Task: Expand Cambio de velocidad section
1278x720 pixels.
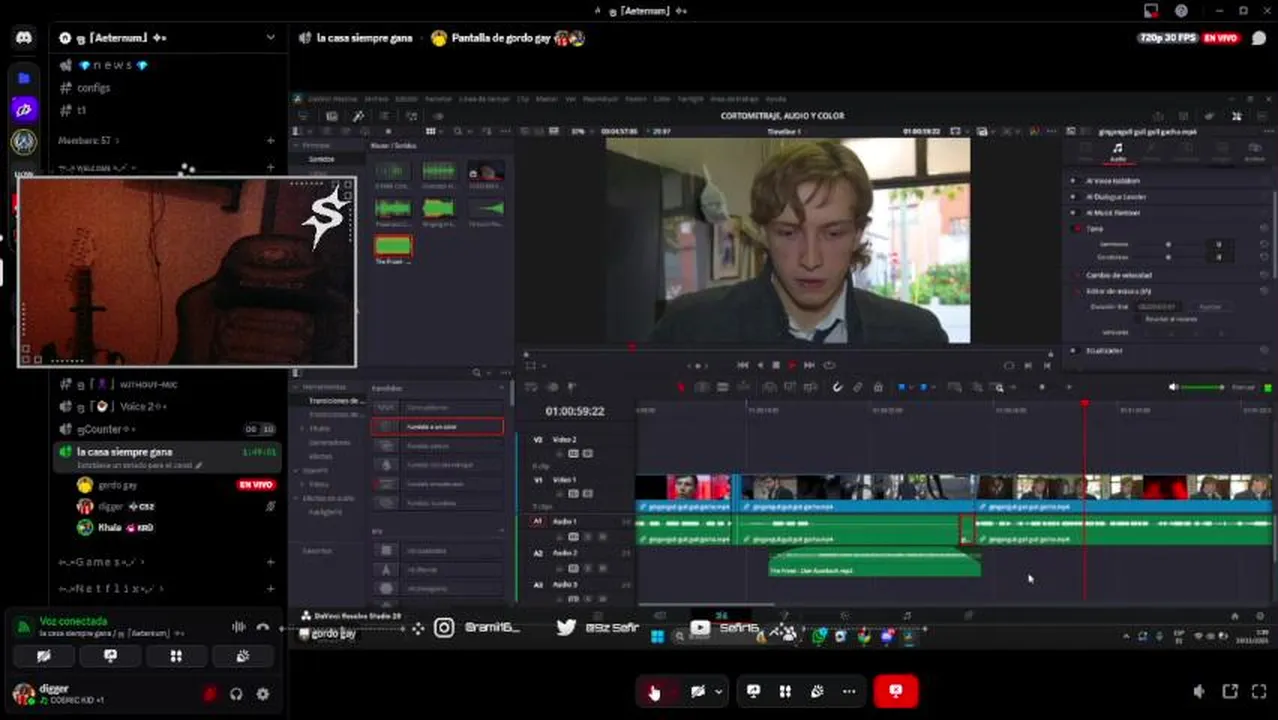Action: point(1118,275)
